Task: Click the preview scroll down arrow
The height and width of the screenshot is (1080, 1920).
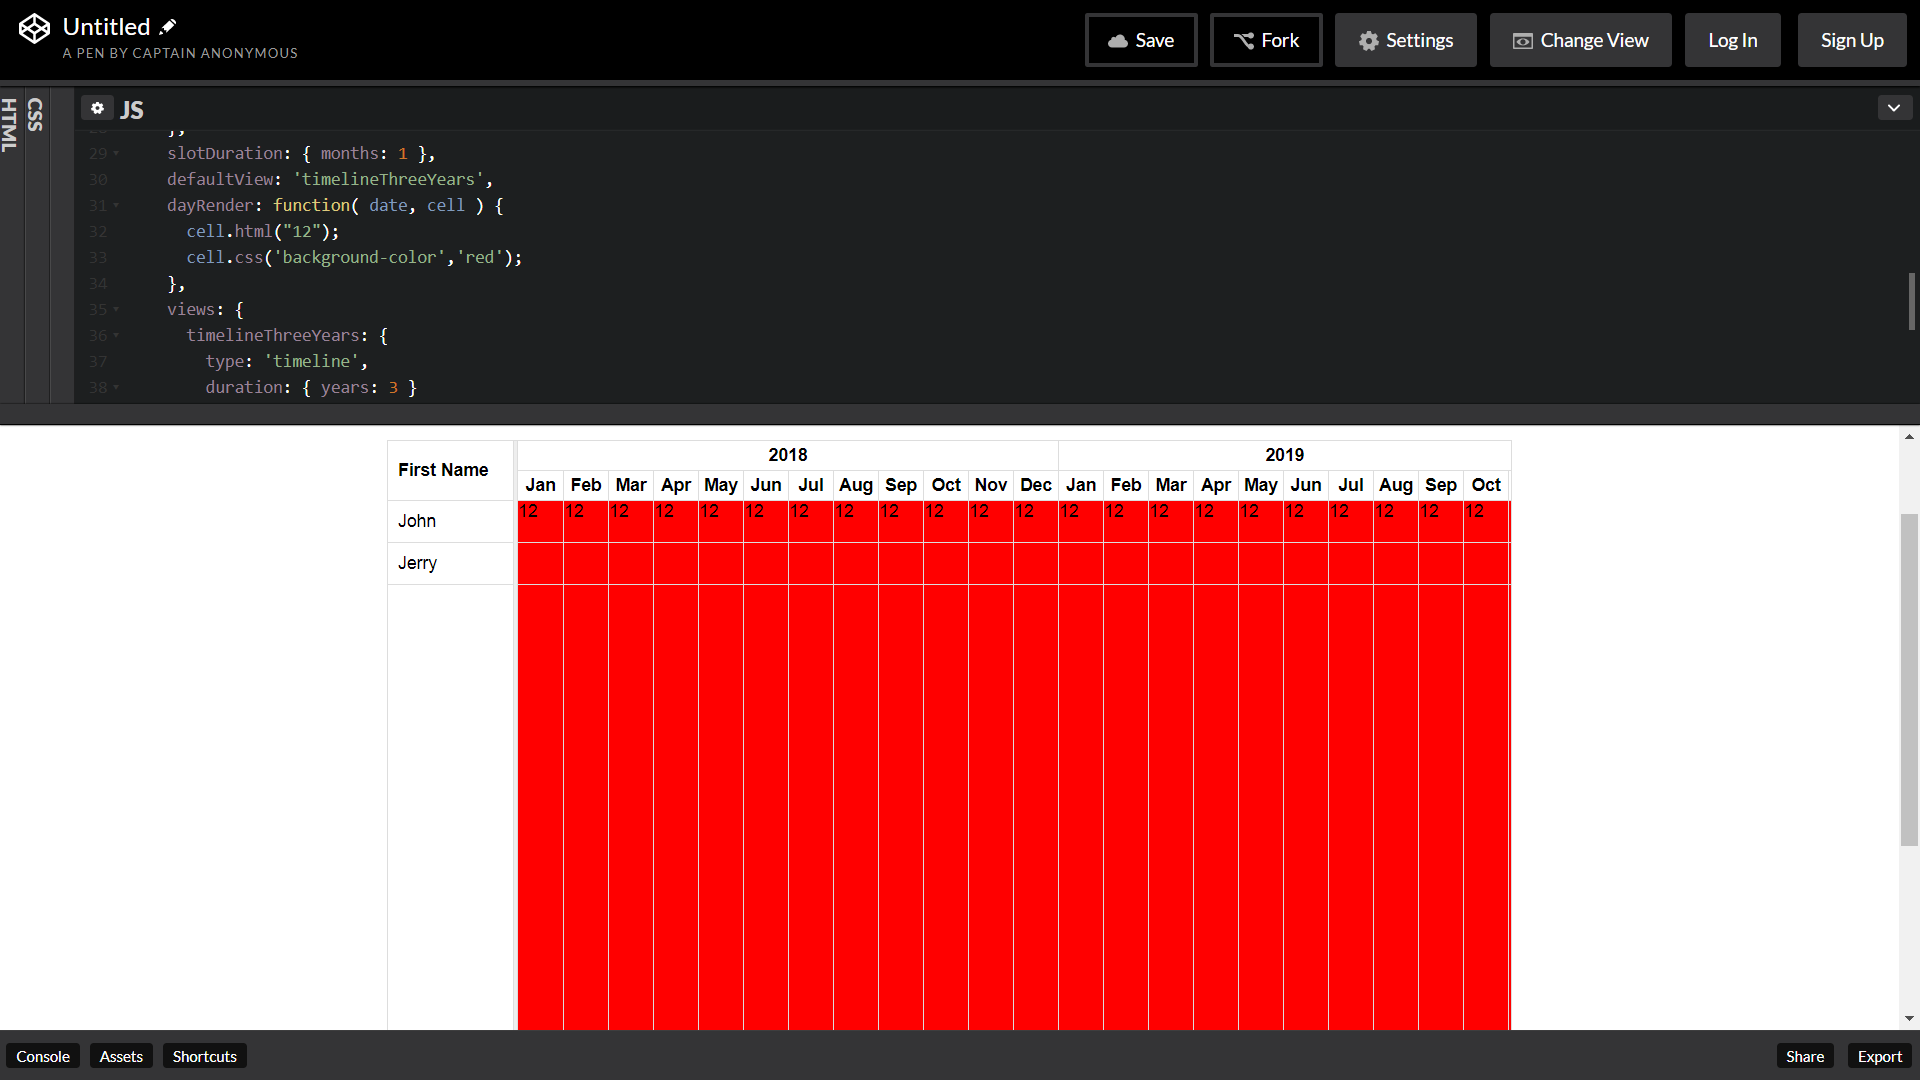Action: (x=1909, y=1019)
